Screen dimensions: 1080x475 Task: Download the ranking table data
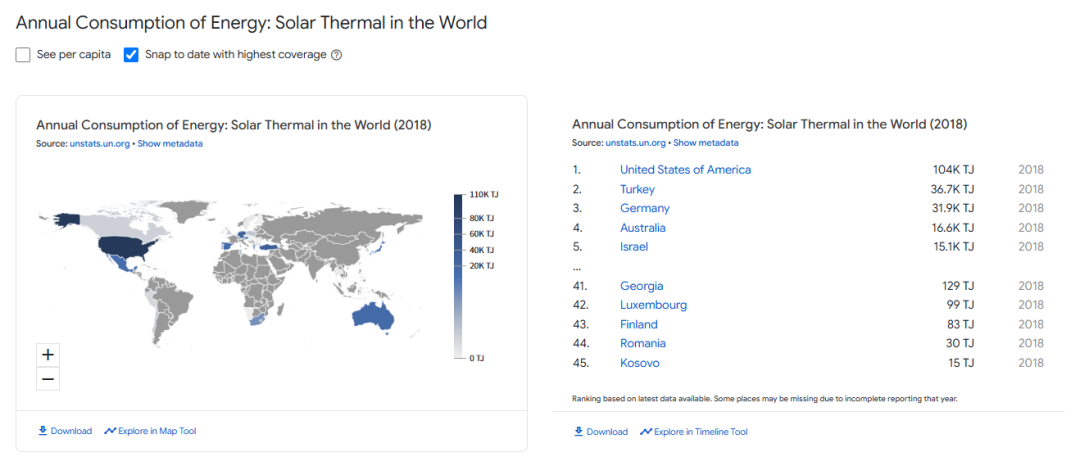[x=601, y=432]
